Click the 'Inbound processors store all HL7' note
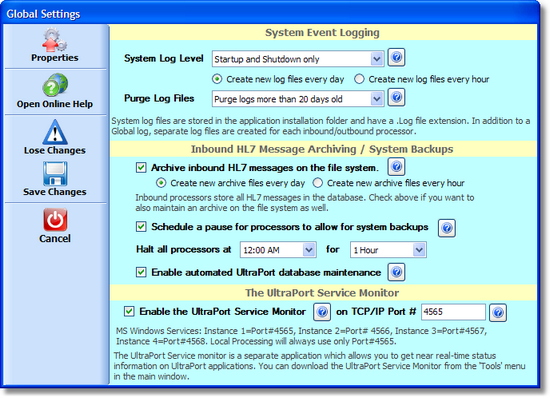 point(305,203)
